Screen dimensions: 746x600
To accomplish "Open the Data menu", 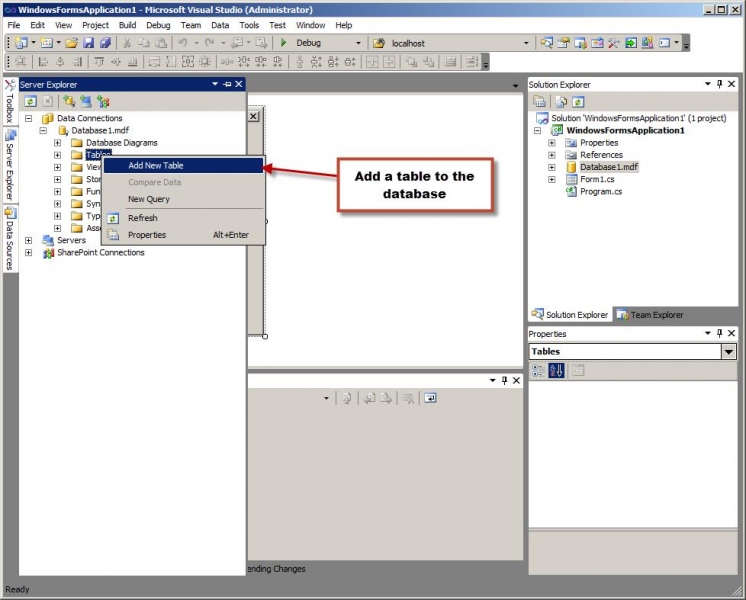I will (220, 25).
